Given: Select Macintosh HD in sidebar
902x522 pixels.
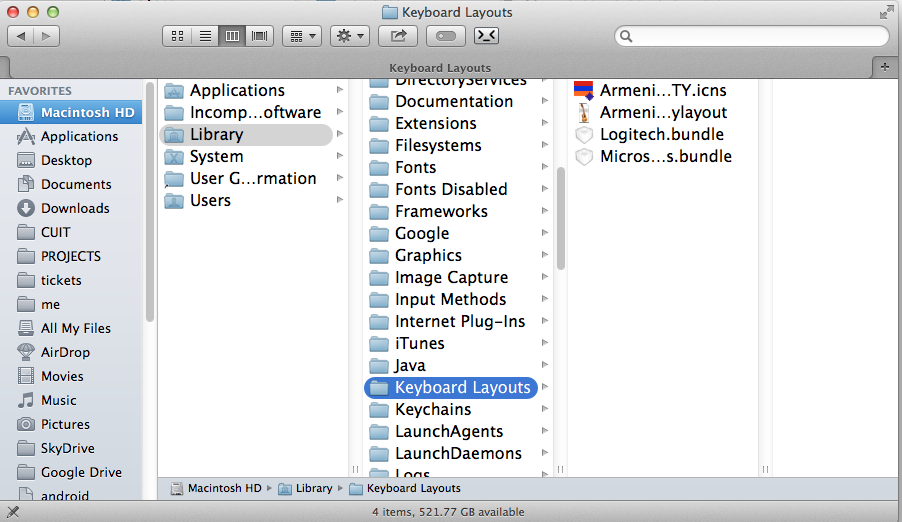Looking at the screenshot, I should (x=71, y=112).
